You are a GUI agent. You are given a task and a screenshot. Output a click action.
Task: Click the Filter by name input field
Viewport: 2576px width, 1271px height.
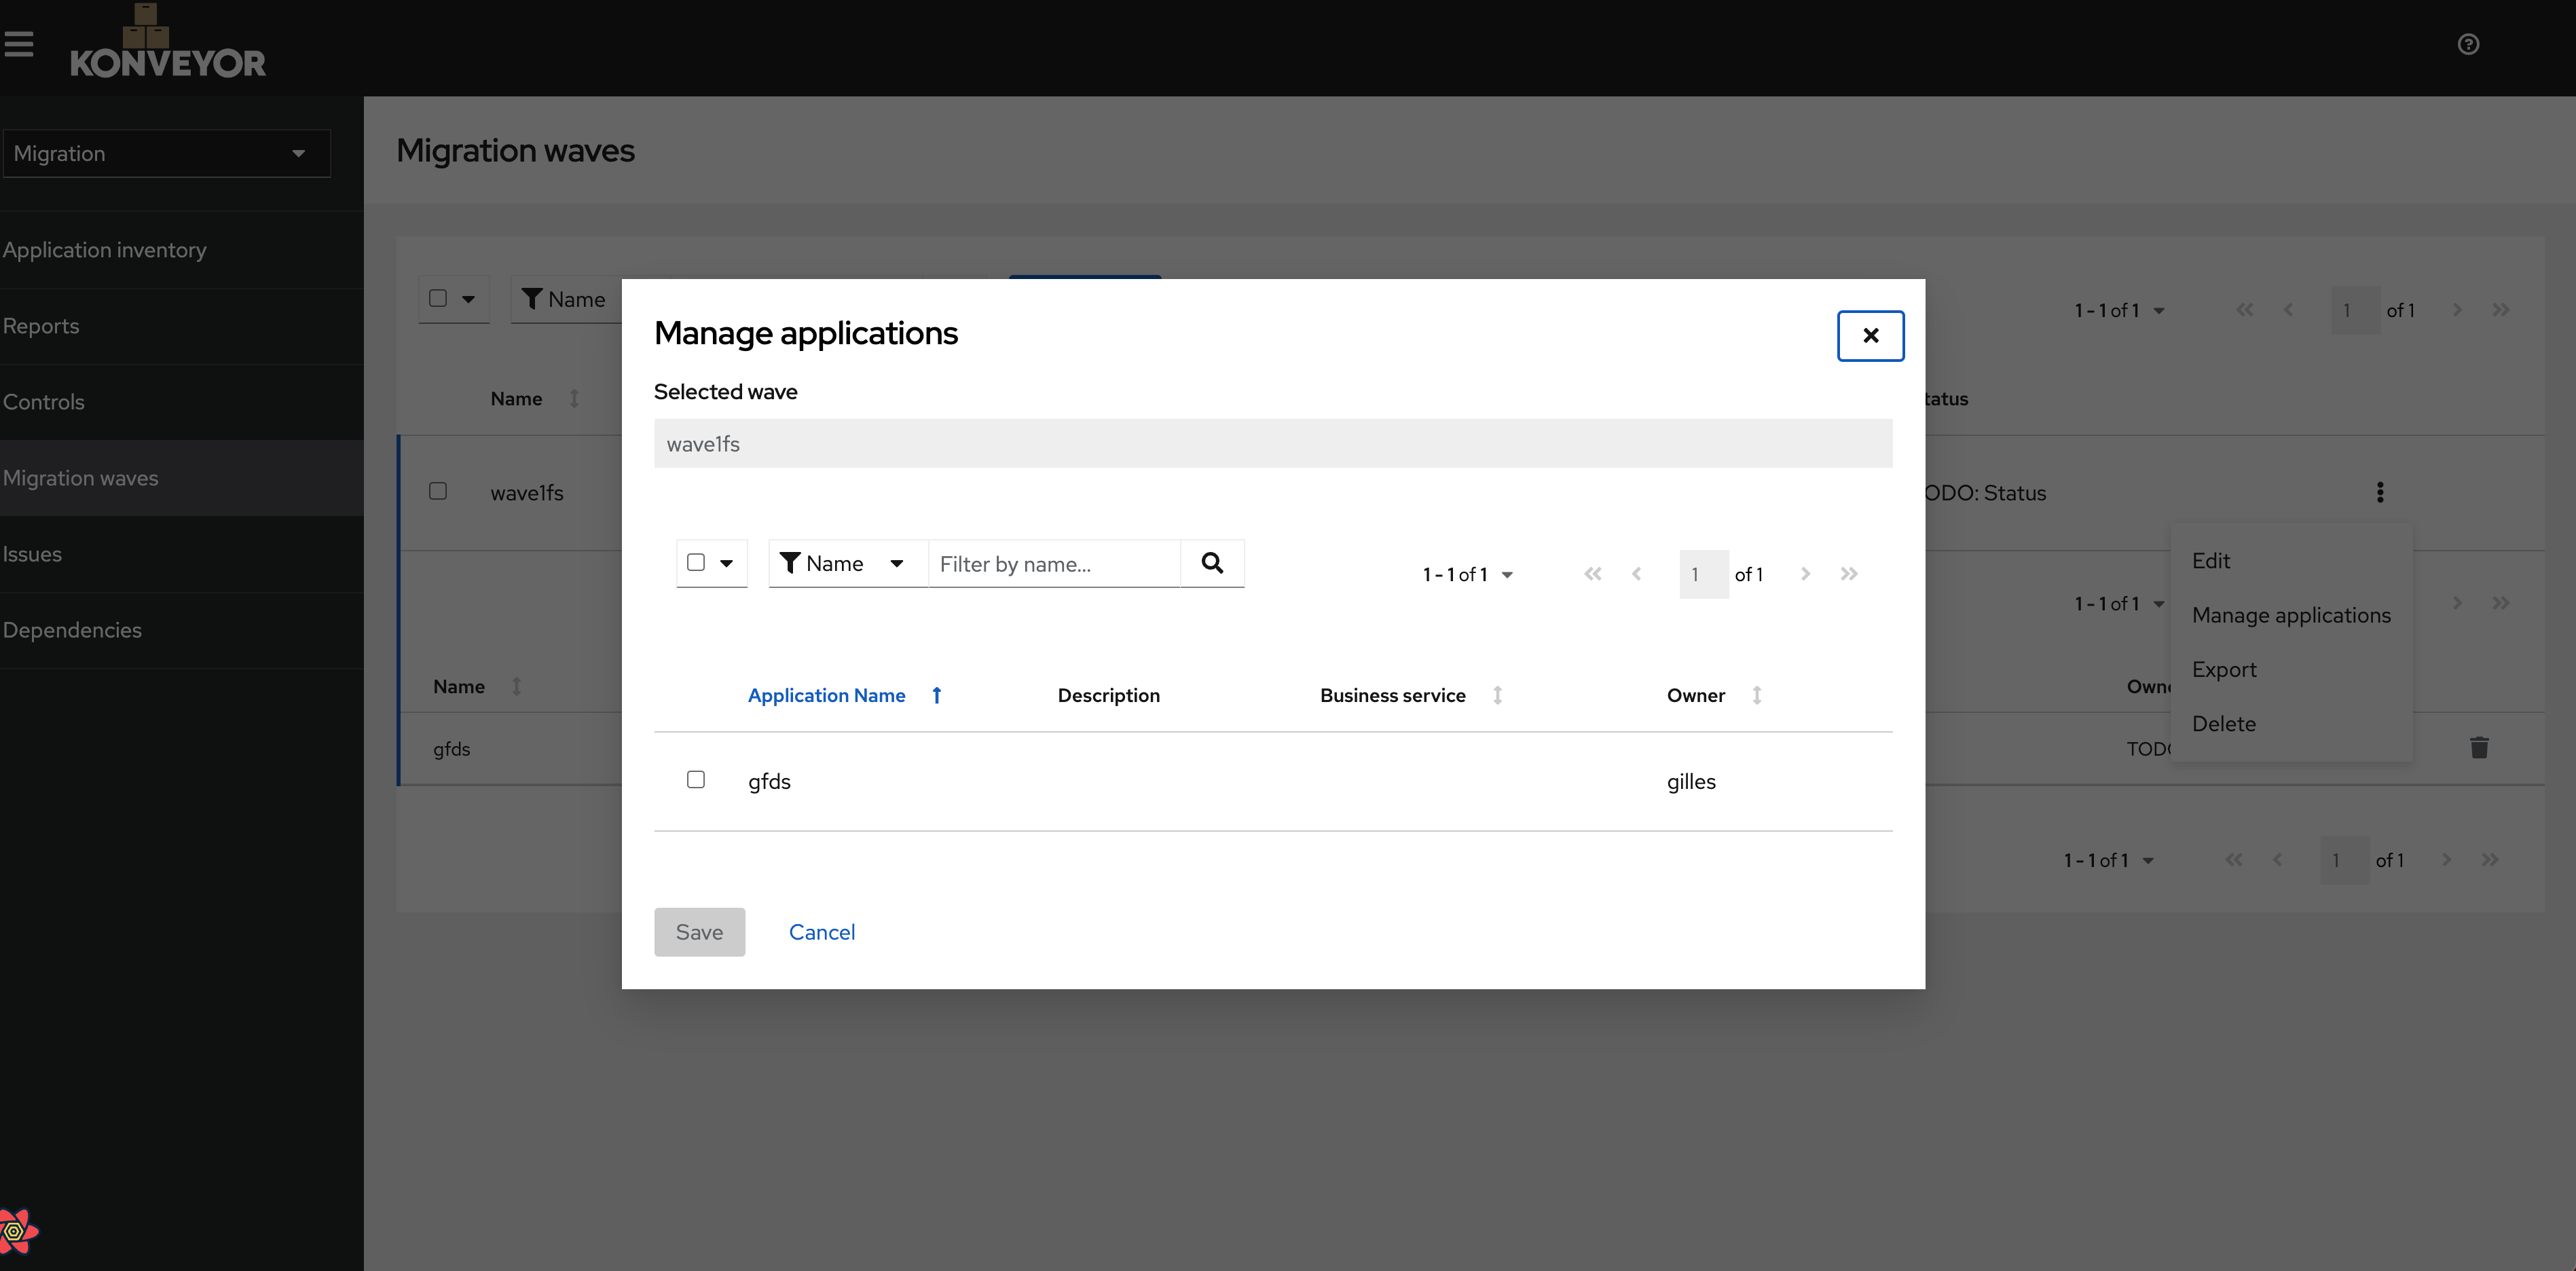[1053, 563]
